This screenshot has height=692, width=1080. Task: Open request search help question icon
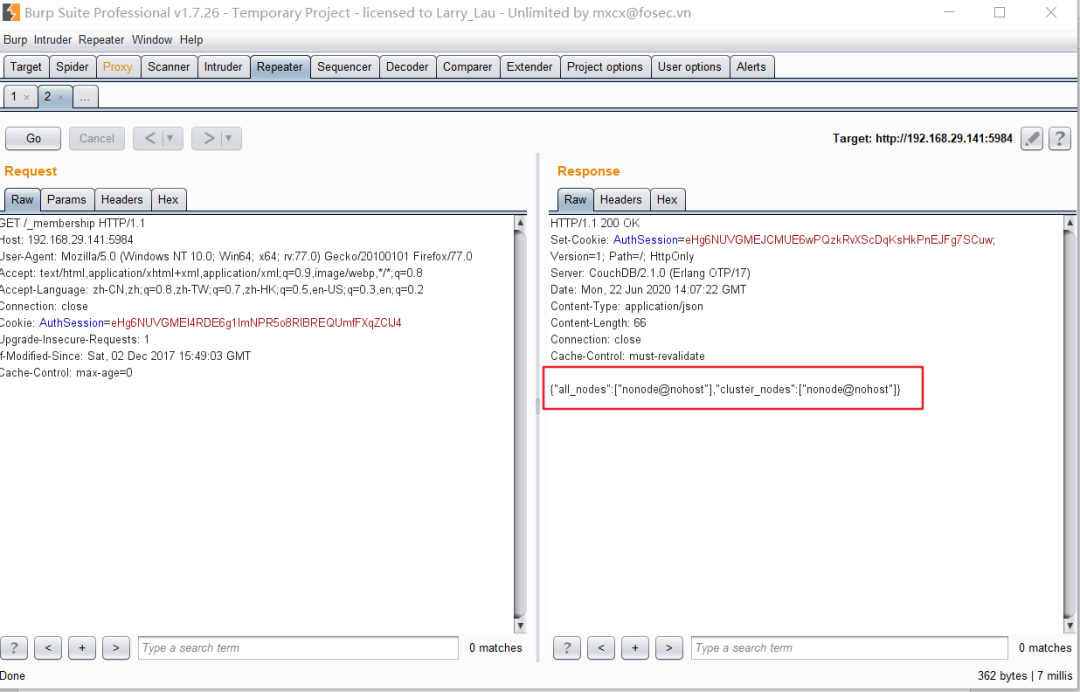(14, 648)
